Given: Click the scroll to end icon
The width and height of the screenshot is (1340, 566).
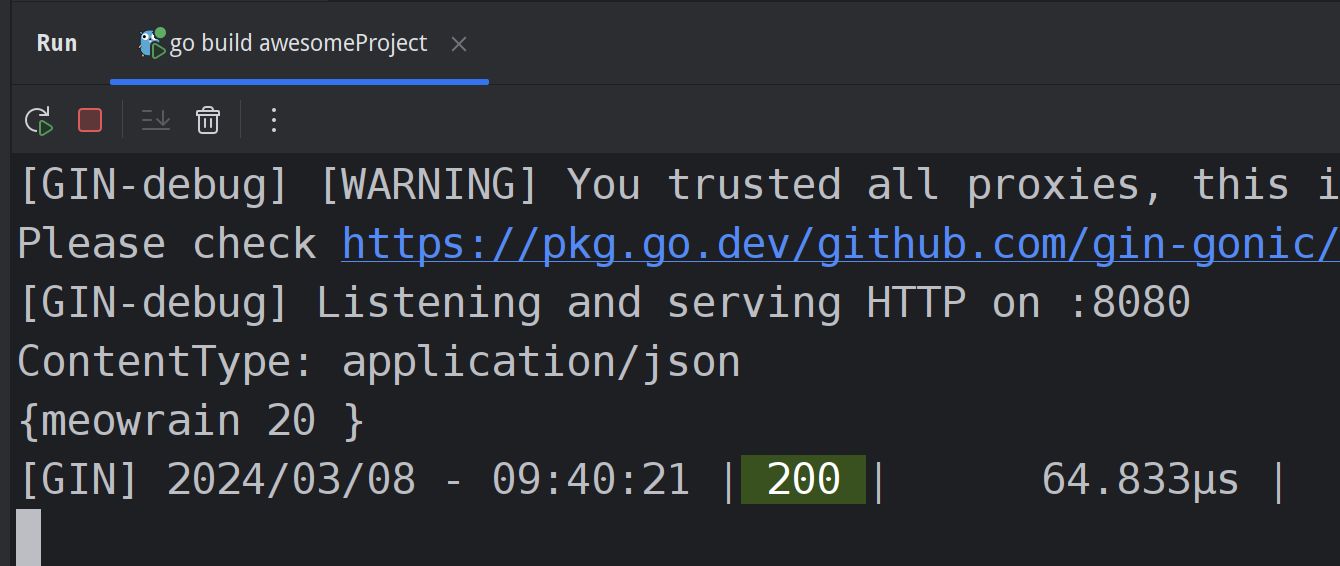Looking at the screenshot, I should click(156, 121).
